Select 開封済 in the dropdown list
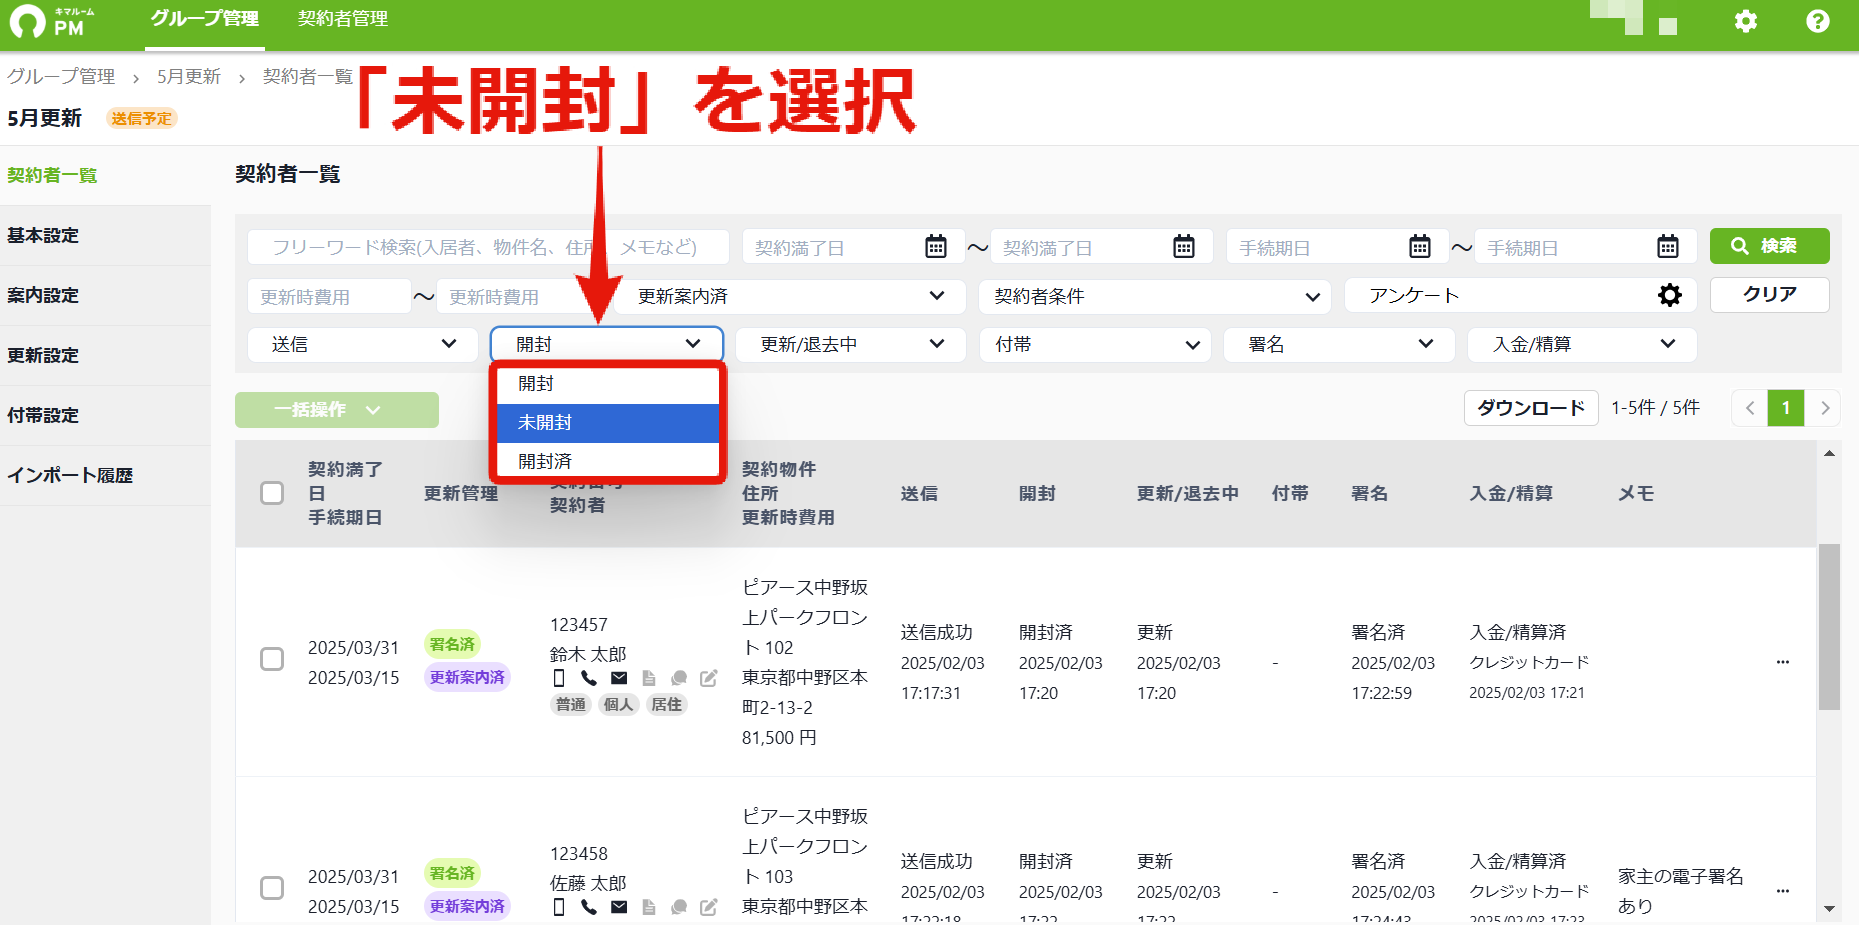This screenshot has width=1859, height=925. click(608, 462)
